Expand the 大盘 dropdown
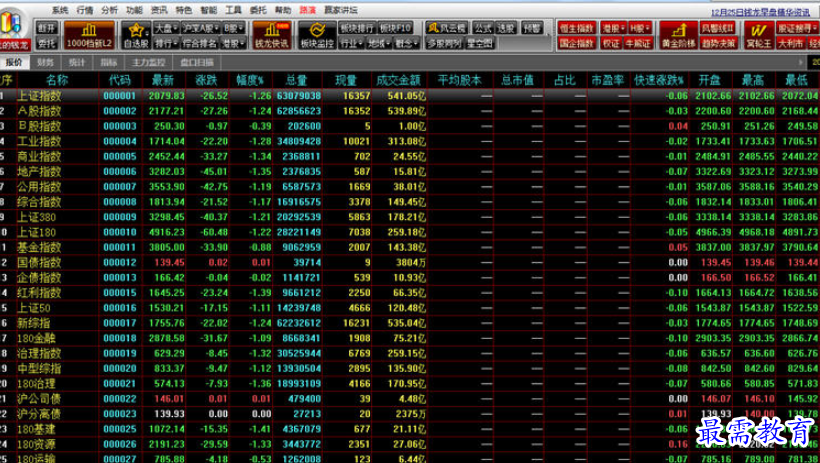The height and width of the screenshot is (463, 820). 166,28
